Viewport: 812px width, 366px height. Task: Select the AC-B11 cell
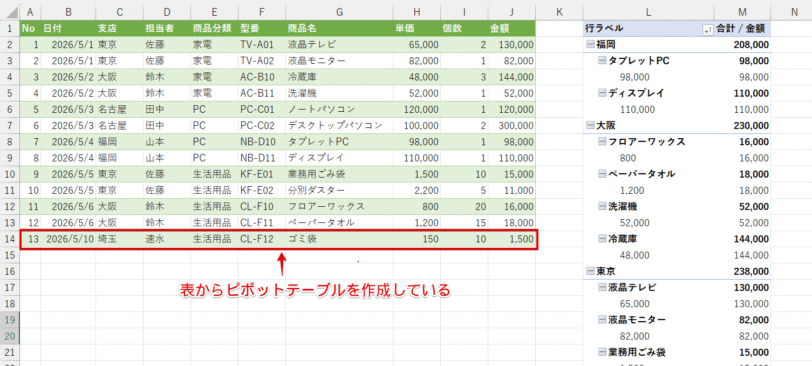(262, 93)
